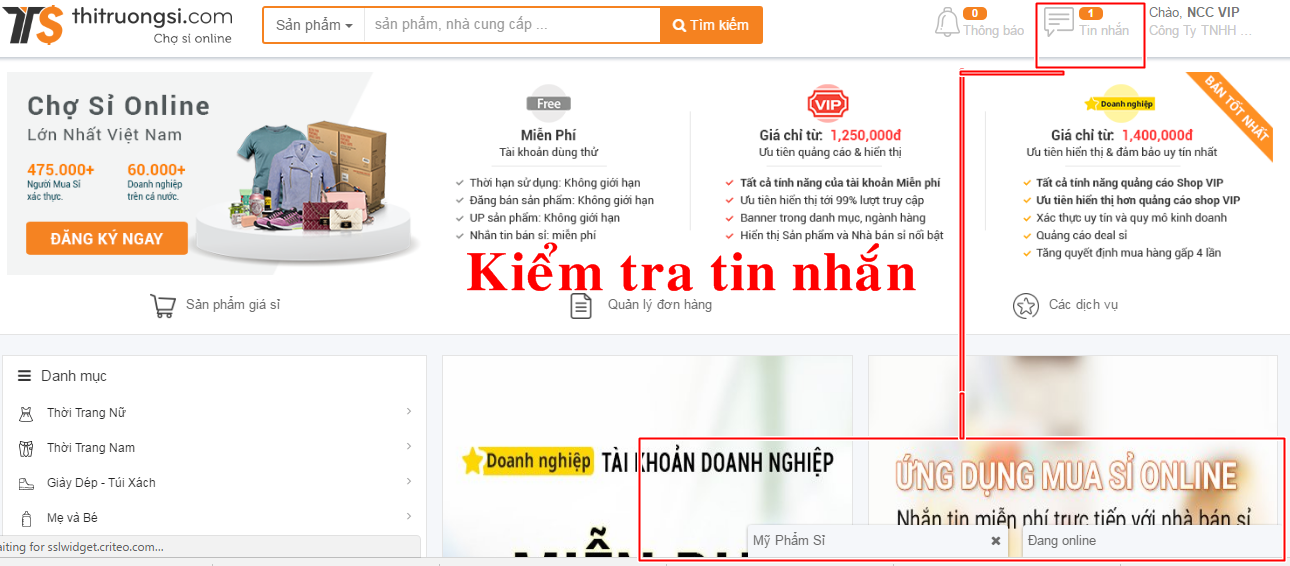Image resolution: width=1290 pixels, height=566 pixels.
Task: Click the red VIP badge icon
Action: coord(827,104)
